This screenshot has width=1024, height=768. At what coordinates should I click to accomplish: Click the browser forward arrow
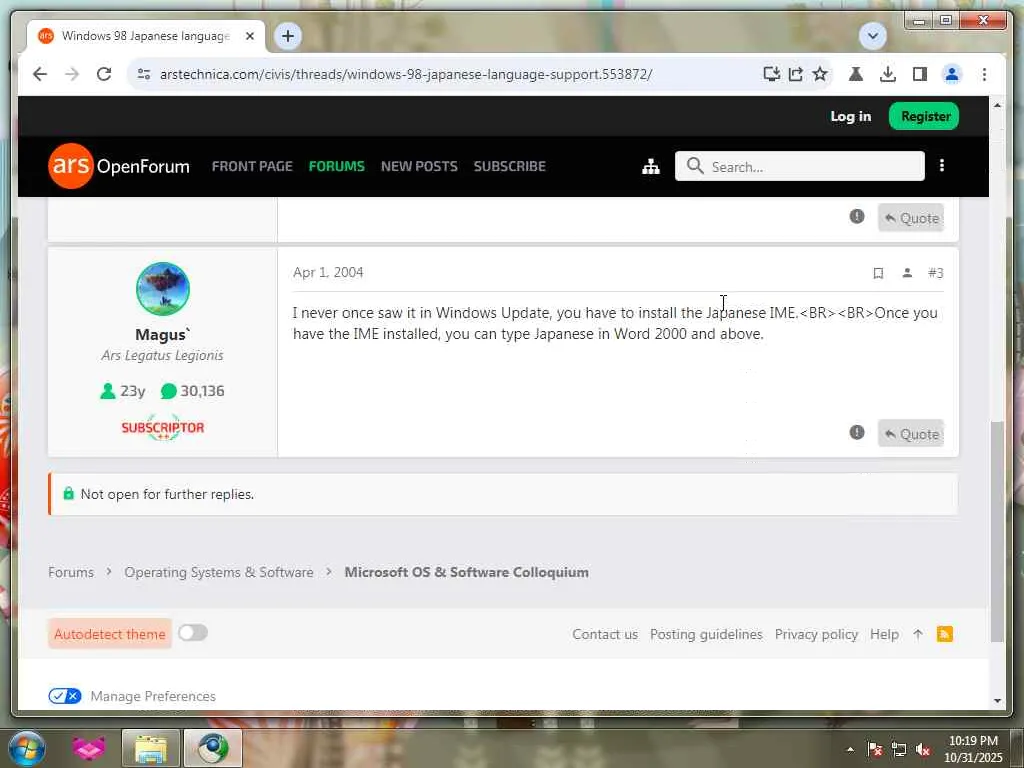click(72, 74)
